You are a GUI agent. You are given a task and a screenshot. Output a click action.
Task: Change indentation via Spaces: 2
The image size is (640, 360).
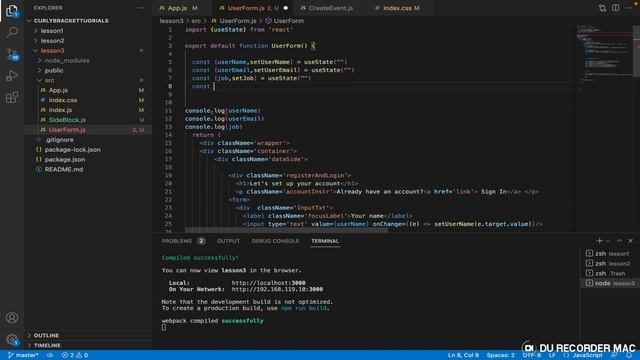[x=500, y=356]
